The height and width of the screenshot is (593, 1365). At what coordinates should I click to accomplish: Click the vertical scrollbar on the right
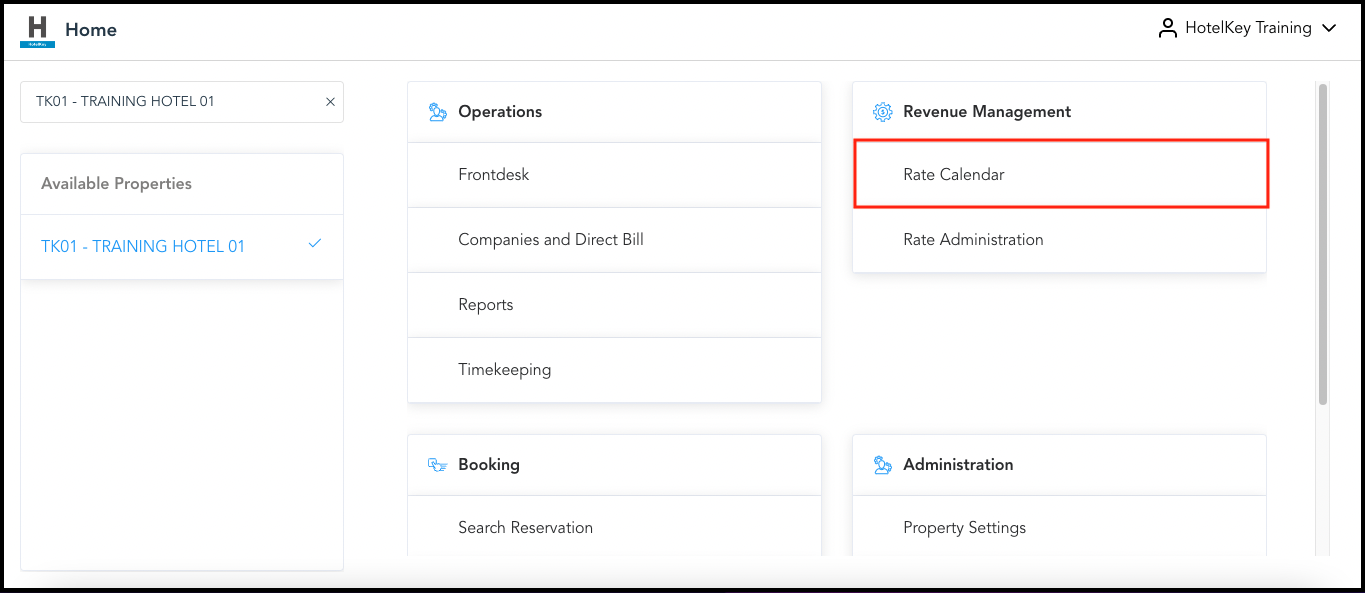click(x=1323, y=245)
